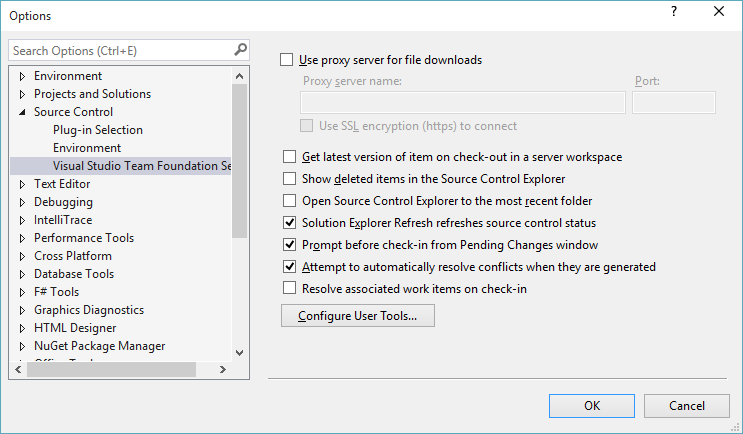Click the help question mark button
Screen dimensions: 743x434
tap(673, 13)
